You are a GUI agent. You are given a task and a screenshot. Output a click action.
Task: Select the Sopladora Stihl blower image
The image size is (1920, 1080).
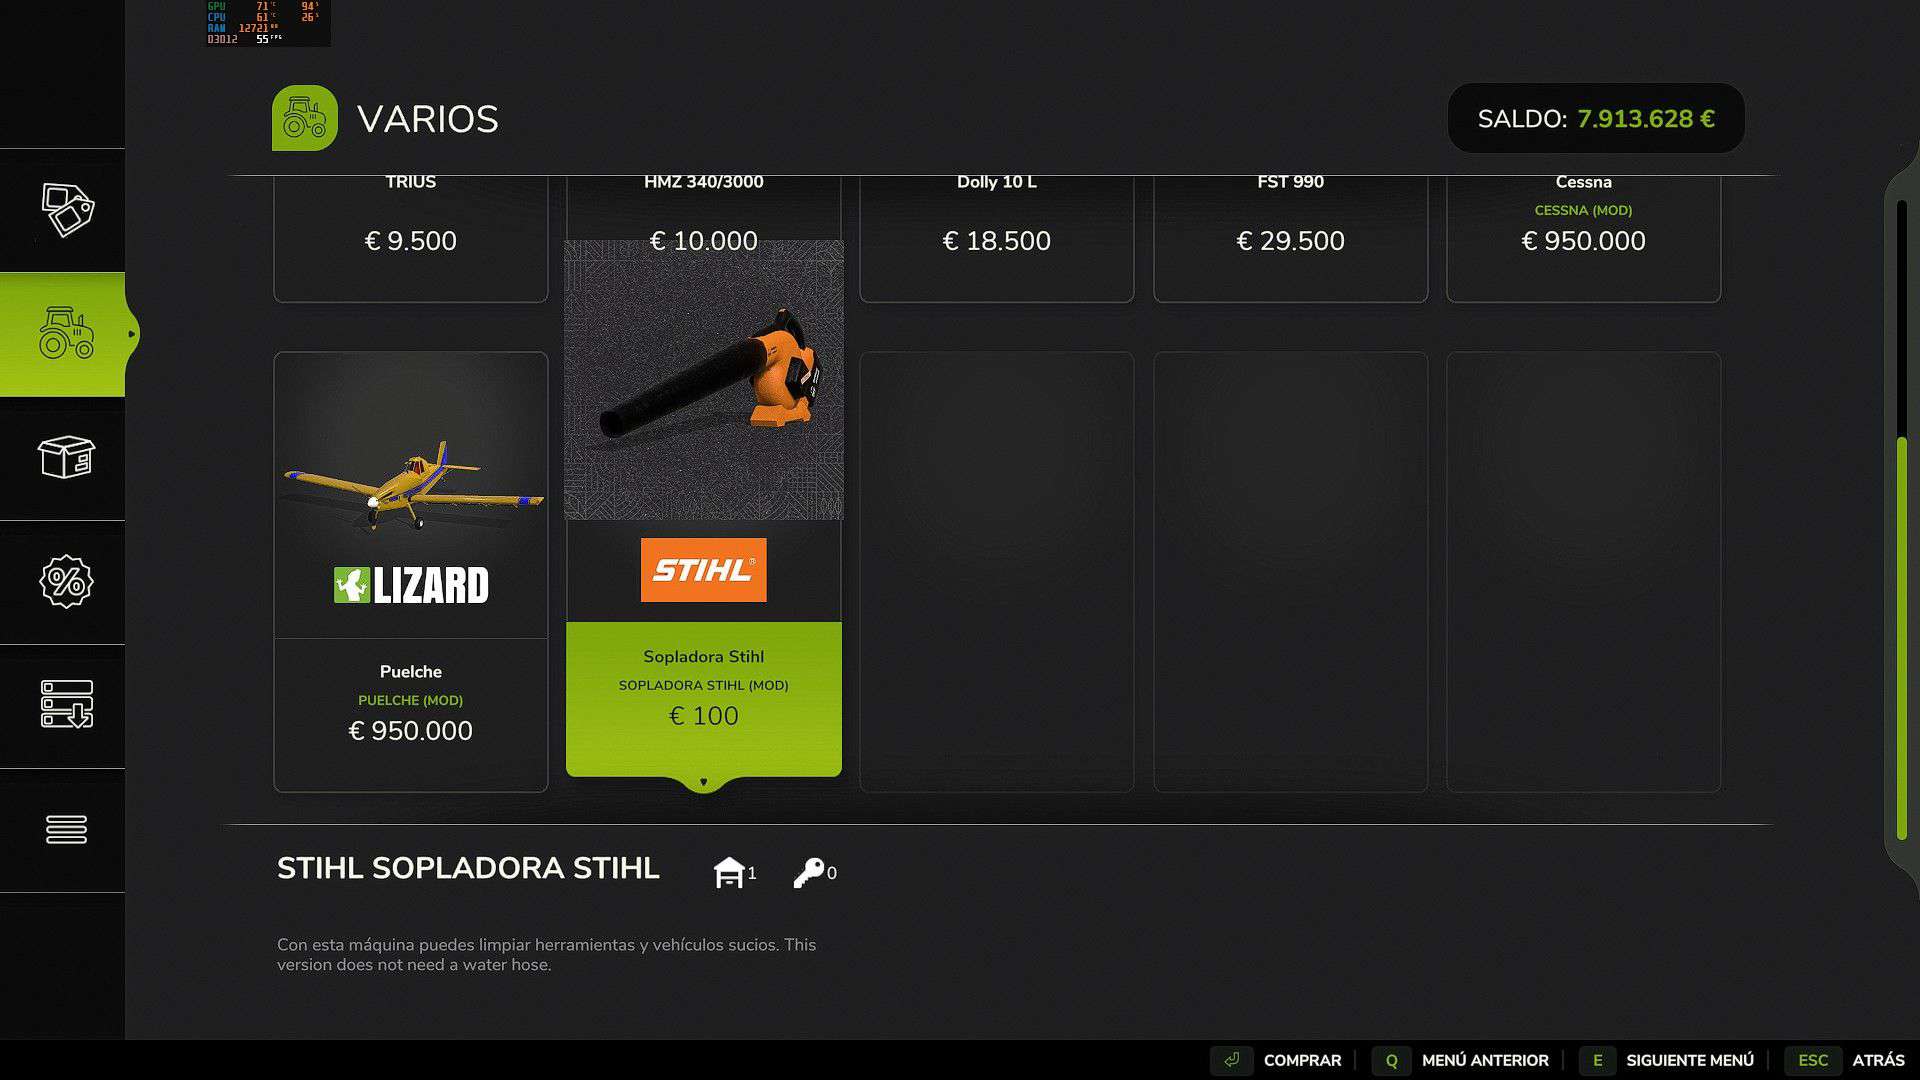pyautogui.click(x=704, y=380)
